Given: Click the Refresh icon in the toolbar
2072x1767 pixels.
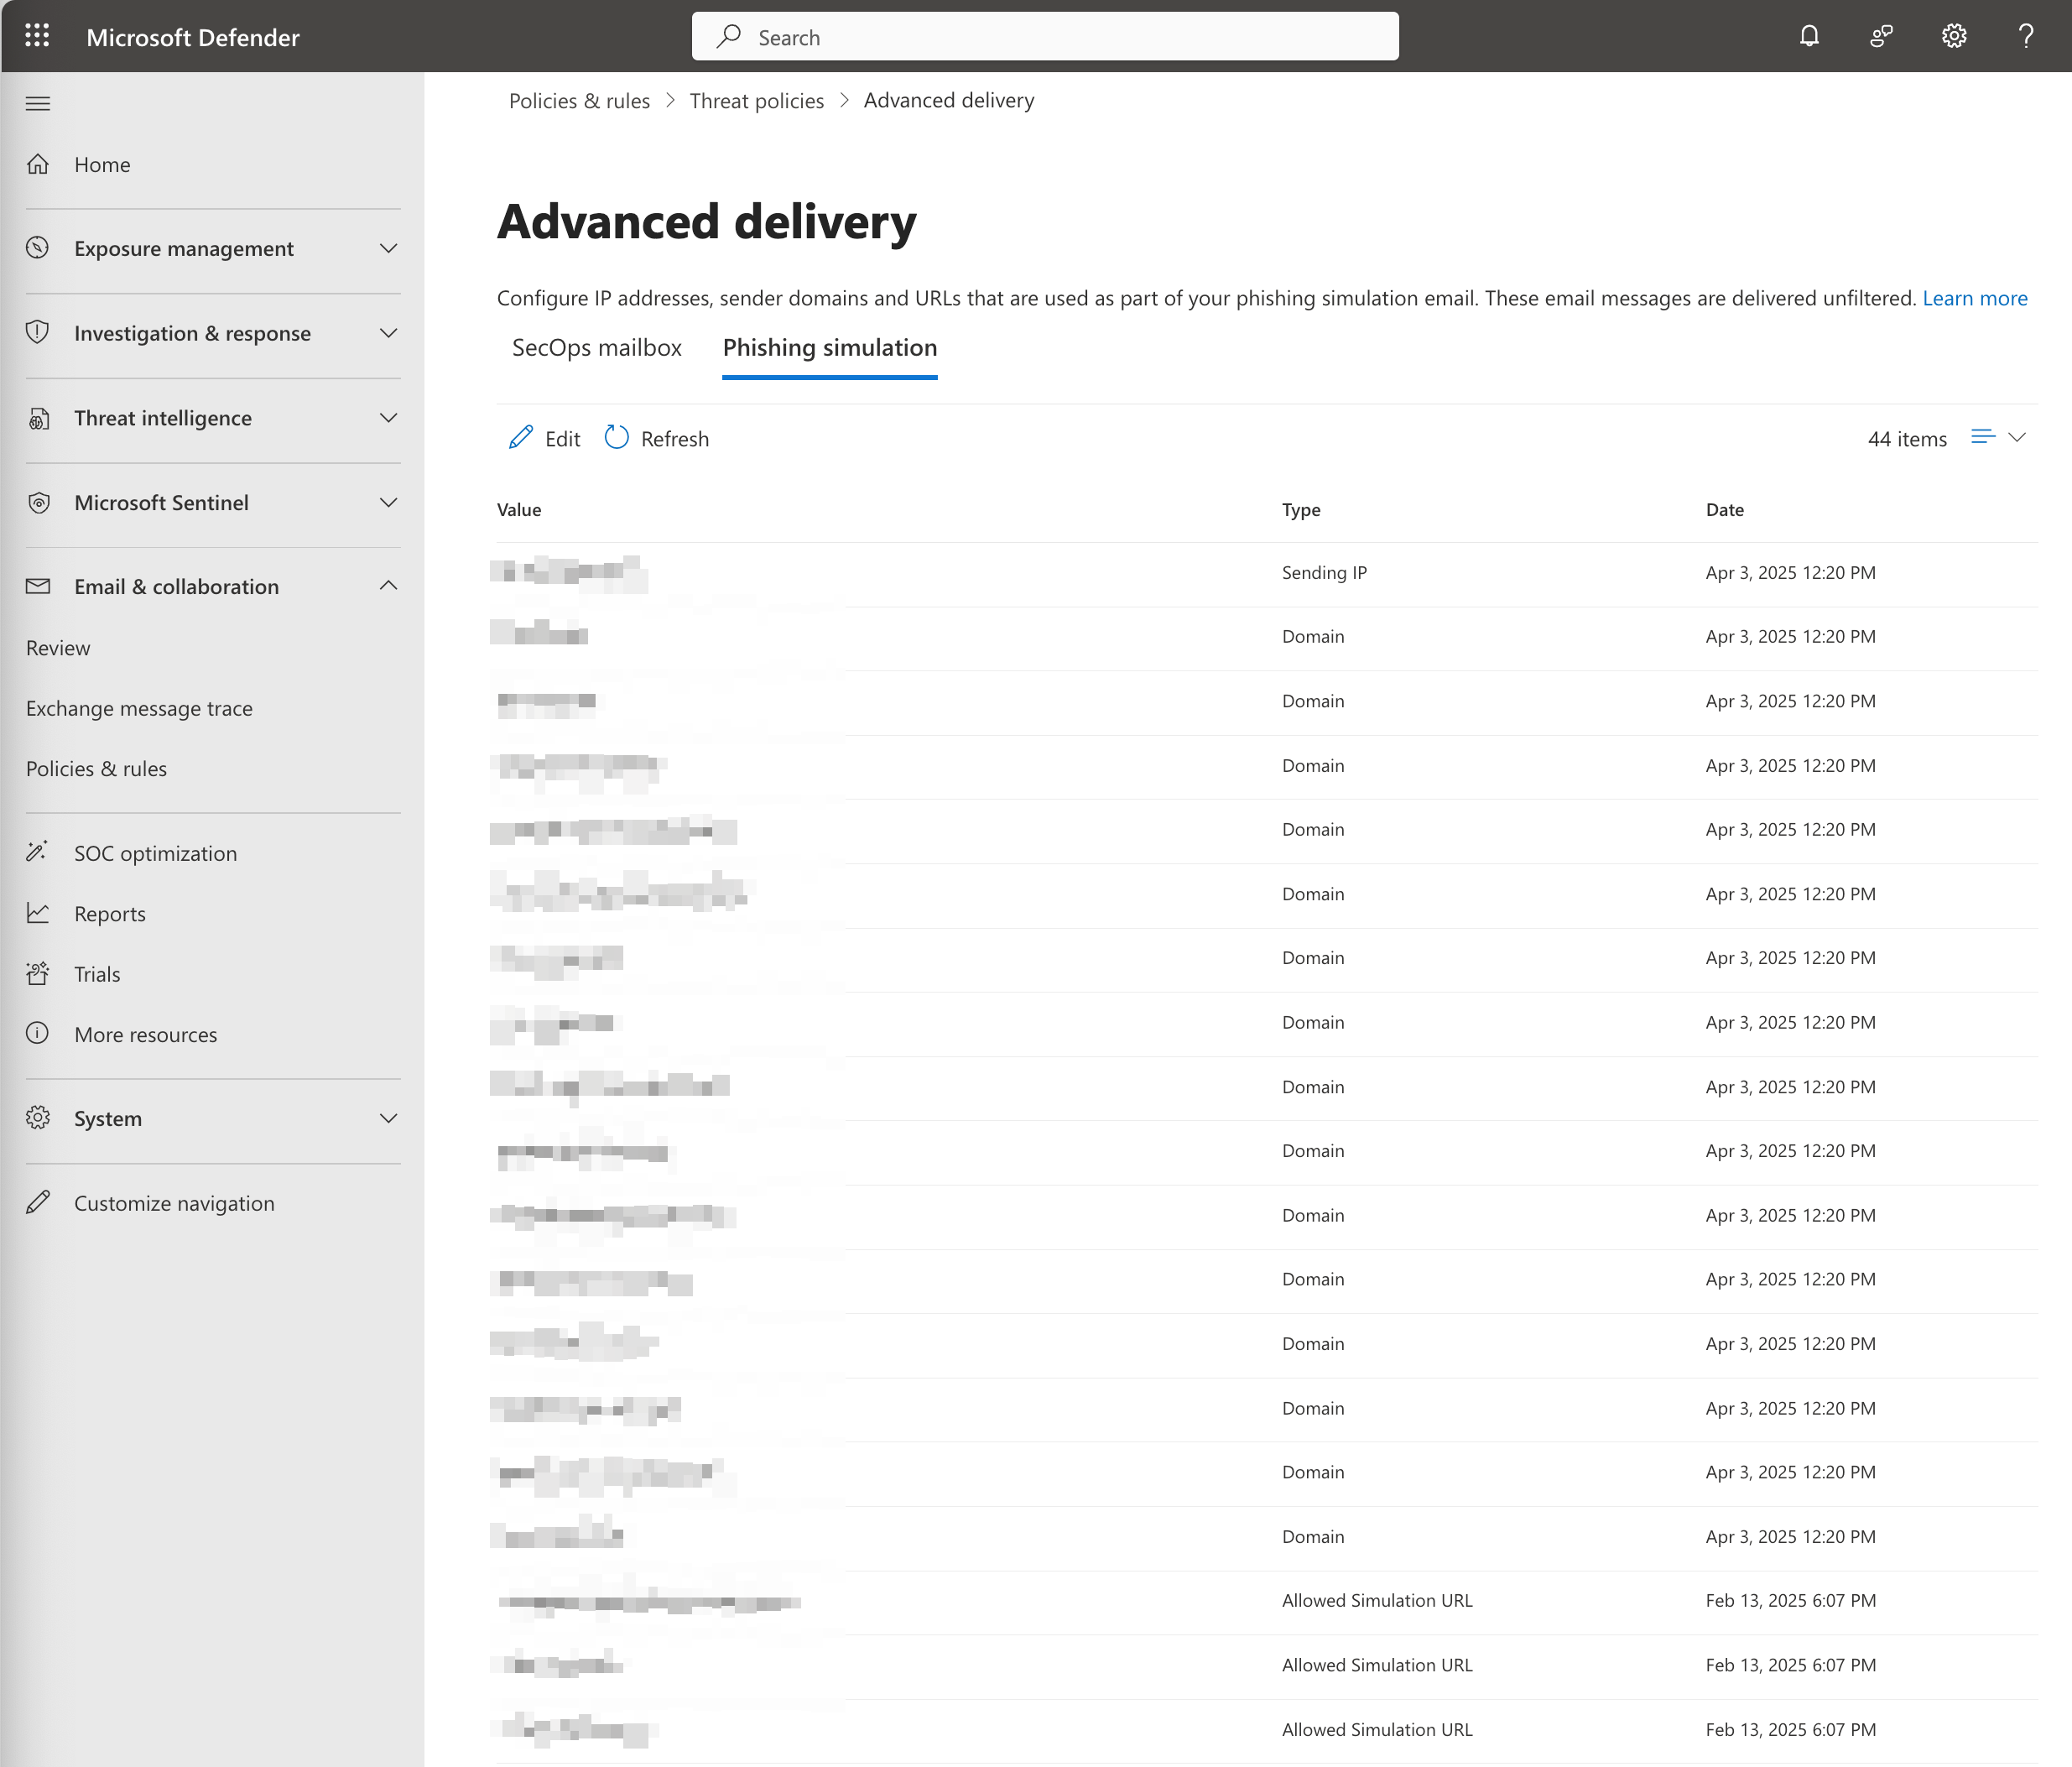Looking at the screenshot, I should (617, 438).
